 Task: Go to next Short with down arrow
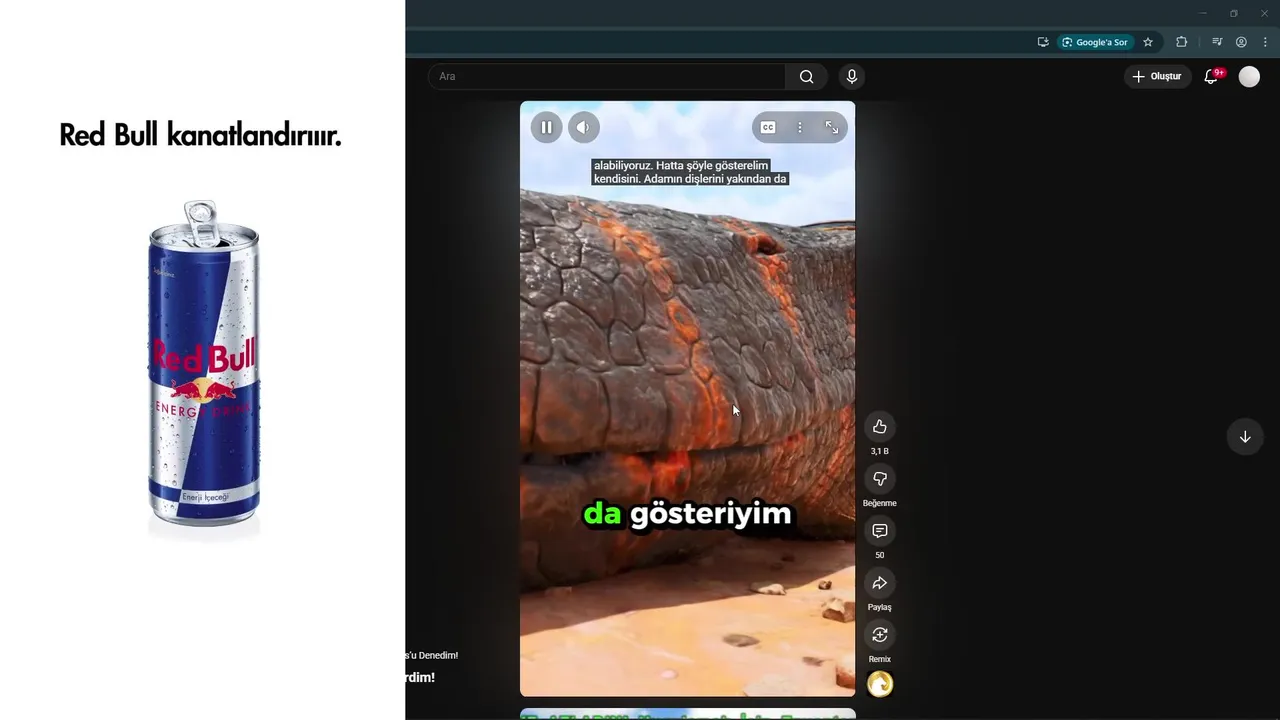pos(1245,437)
